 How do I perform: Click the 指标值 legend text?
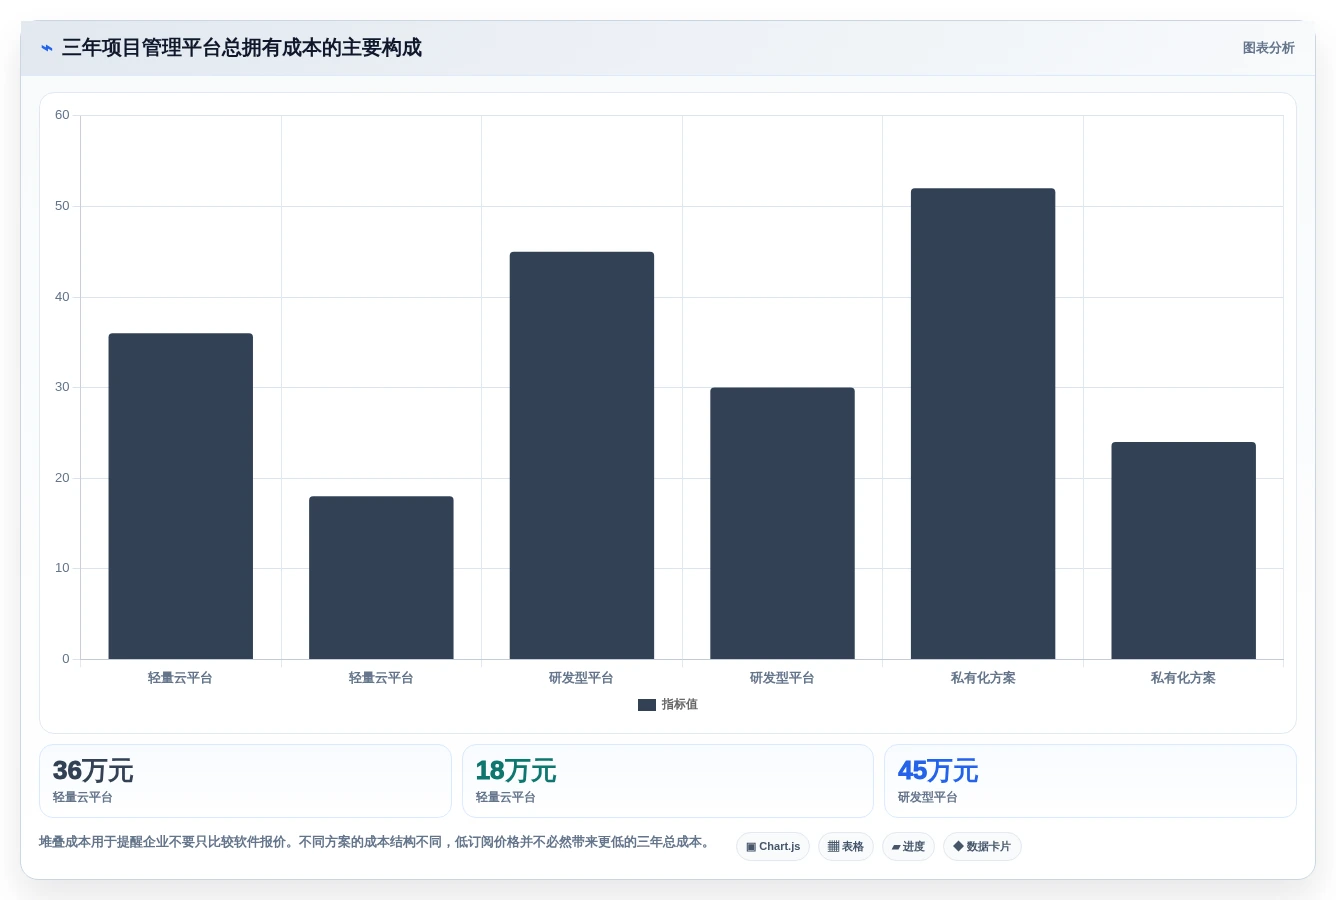(x=680, y=705)
